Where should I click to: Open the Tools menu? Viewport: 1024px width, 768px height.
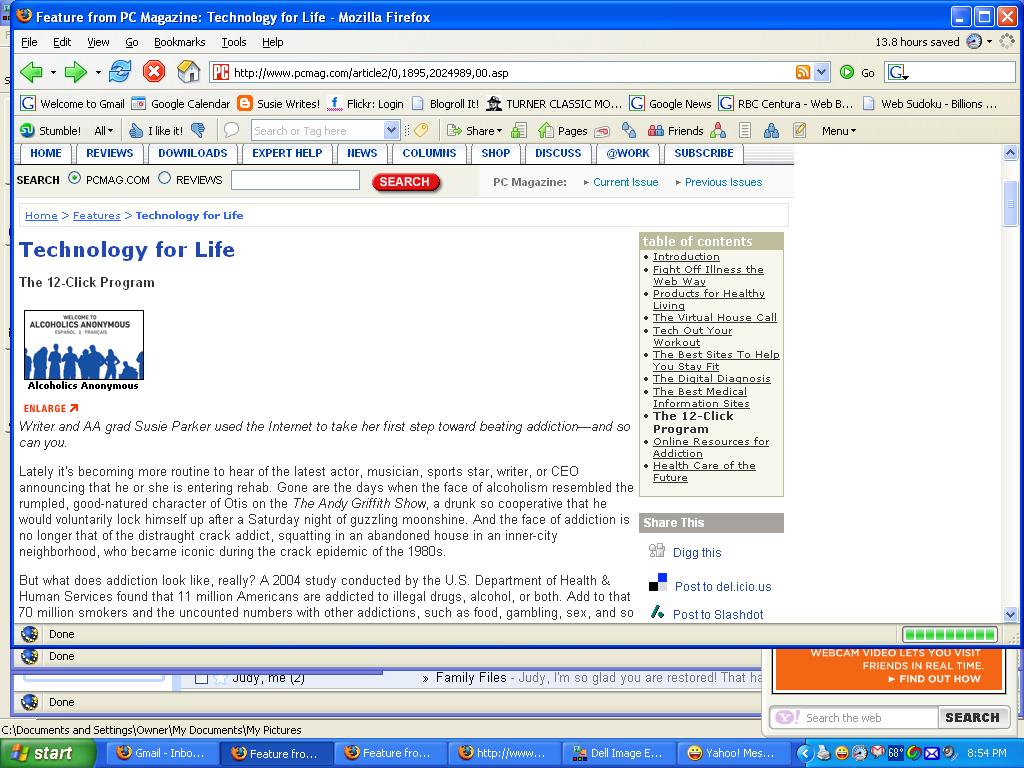click(234, 42)
